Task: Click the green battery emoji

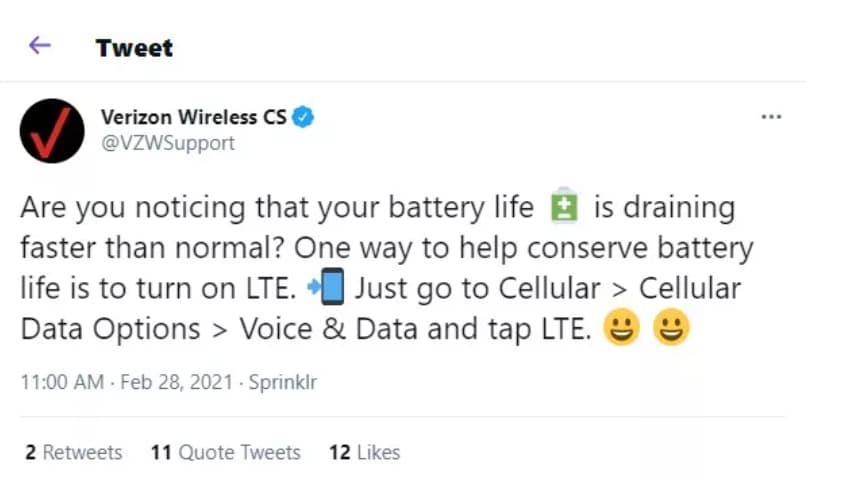Action: tap(565, 208)
